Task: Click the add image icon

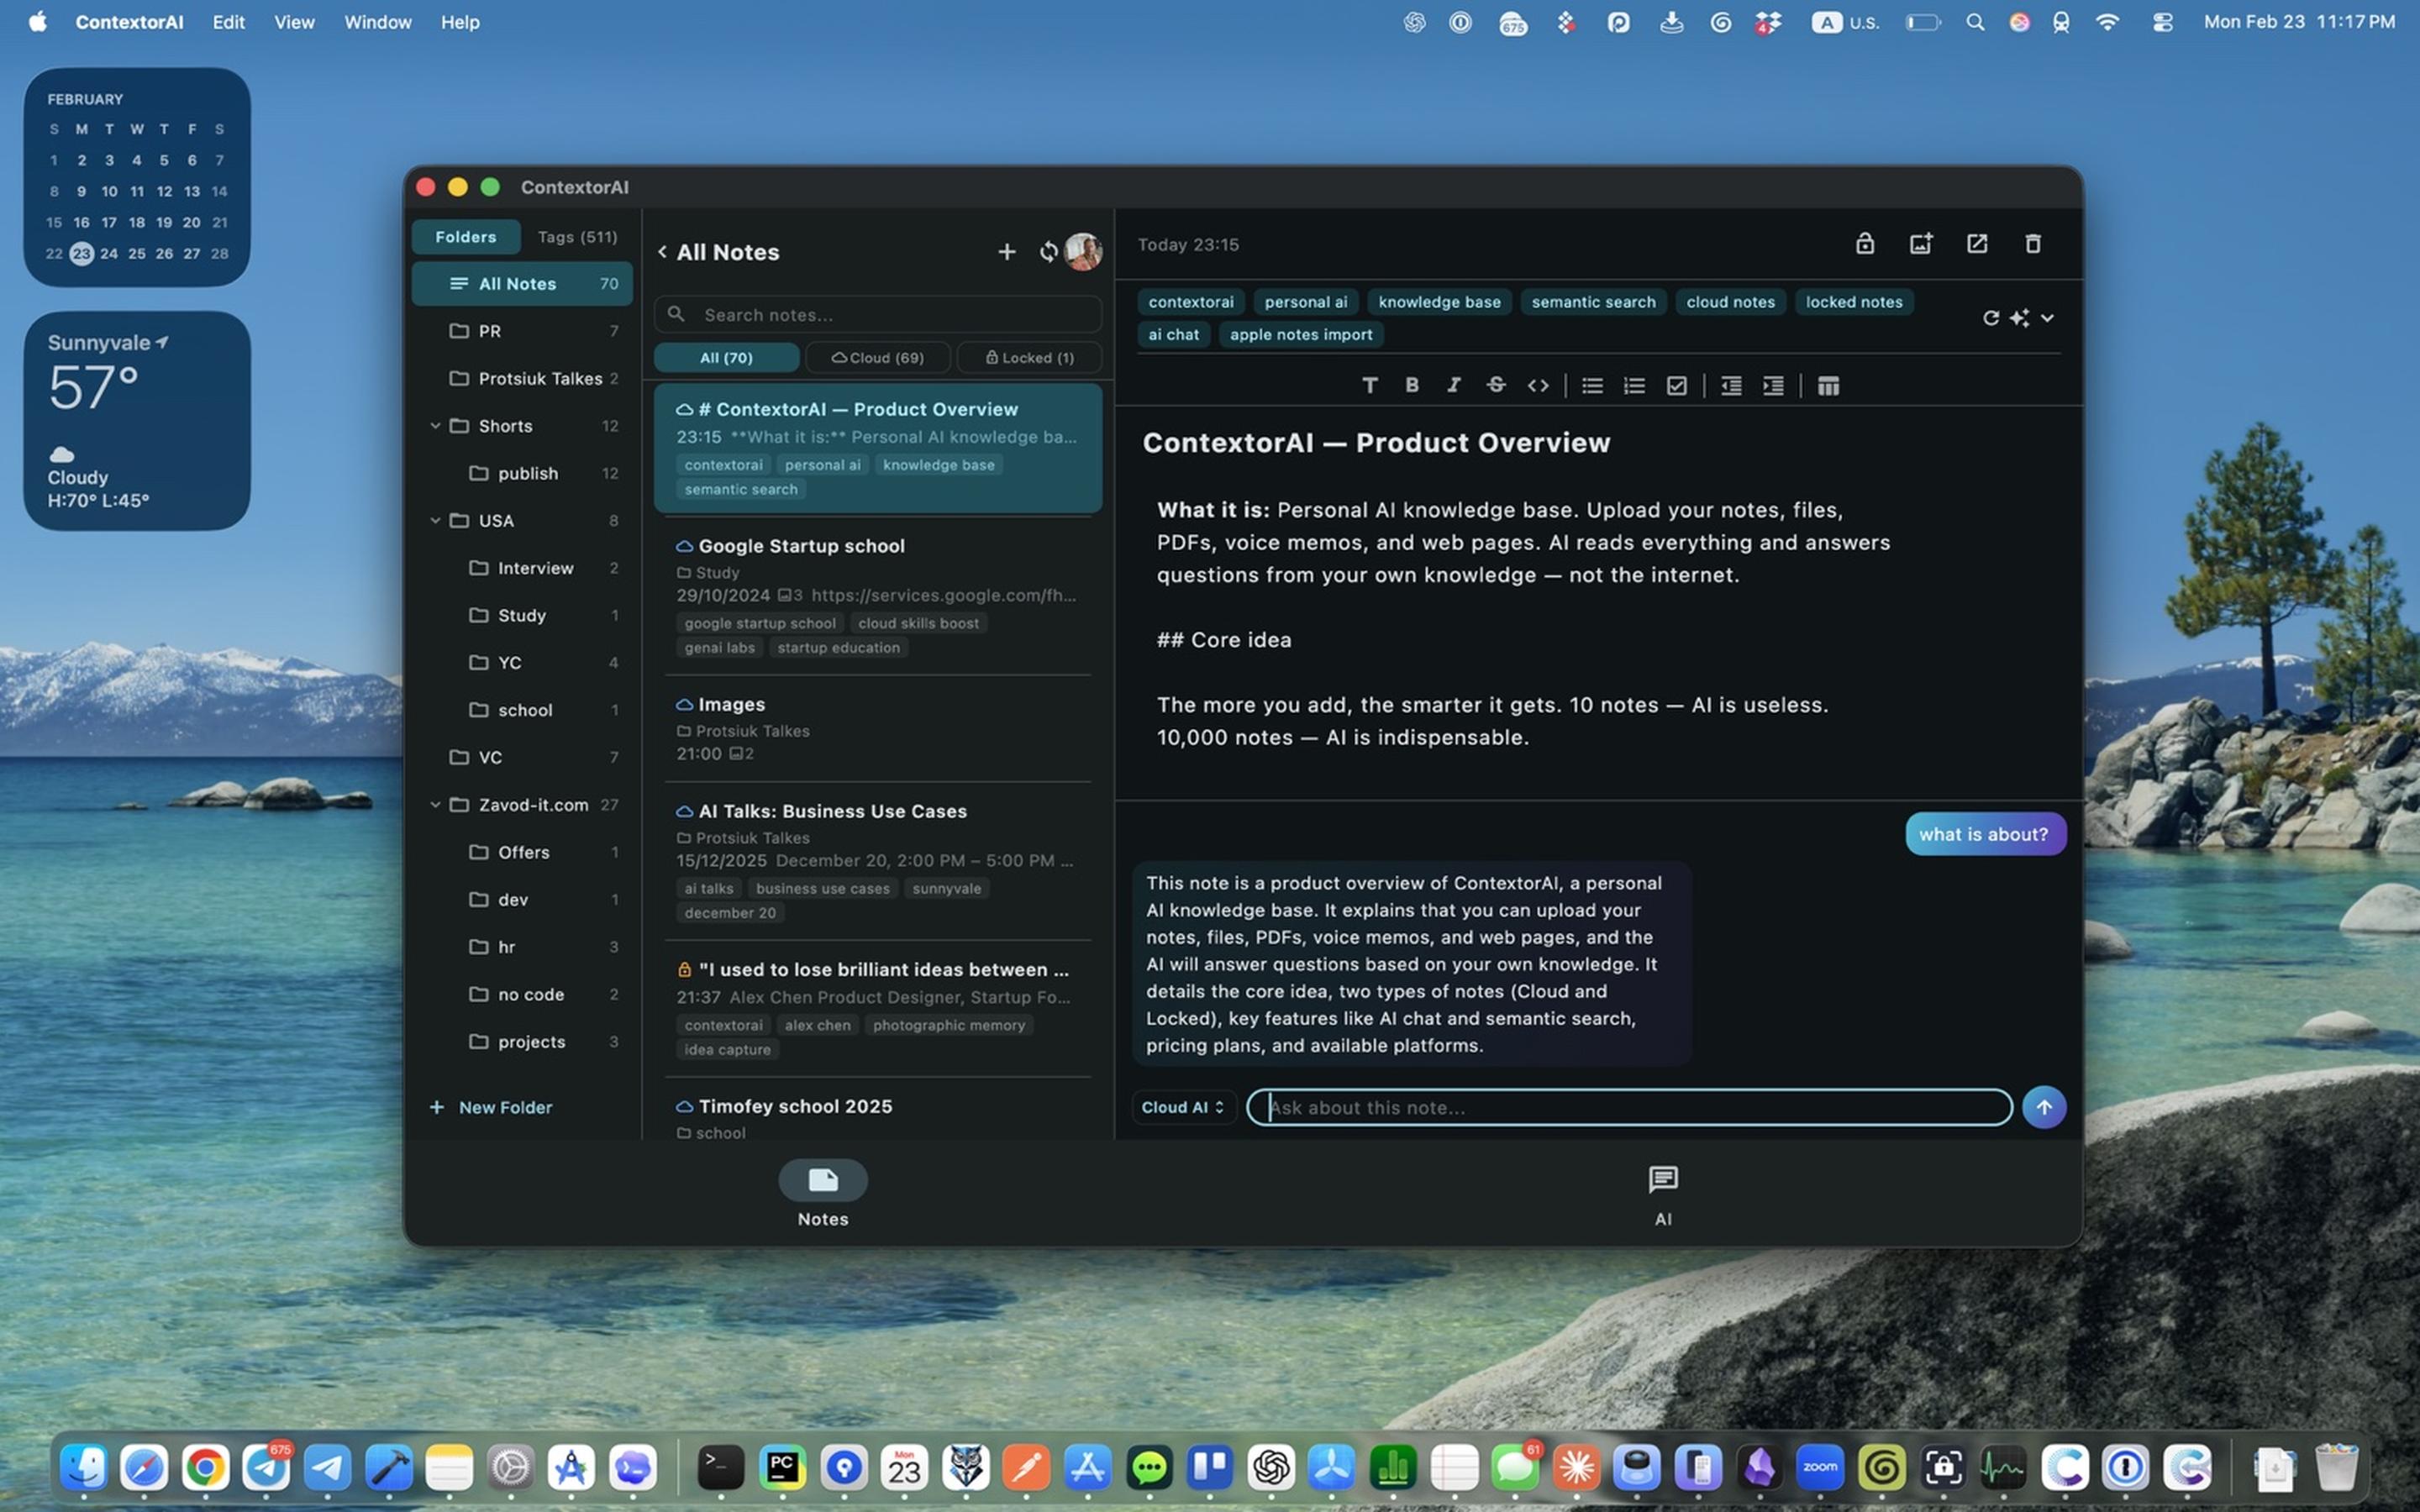Action: [1920, 243]
